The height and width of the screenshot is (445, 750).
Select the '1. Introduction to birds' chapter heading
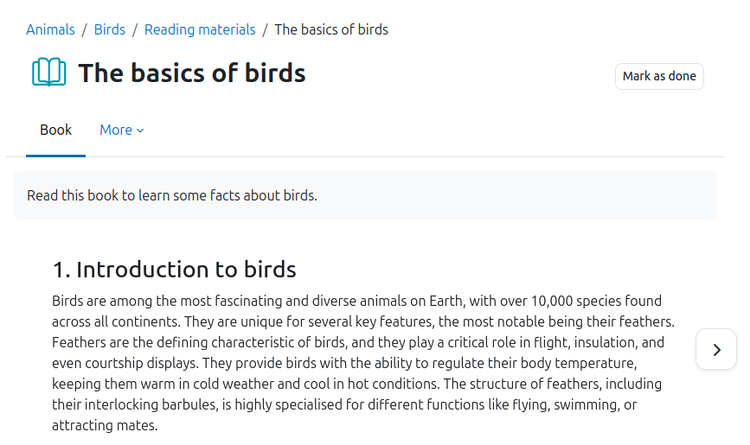pos(174,269)
